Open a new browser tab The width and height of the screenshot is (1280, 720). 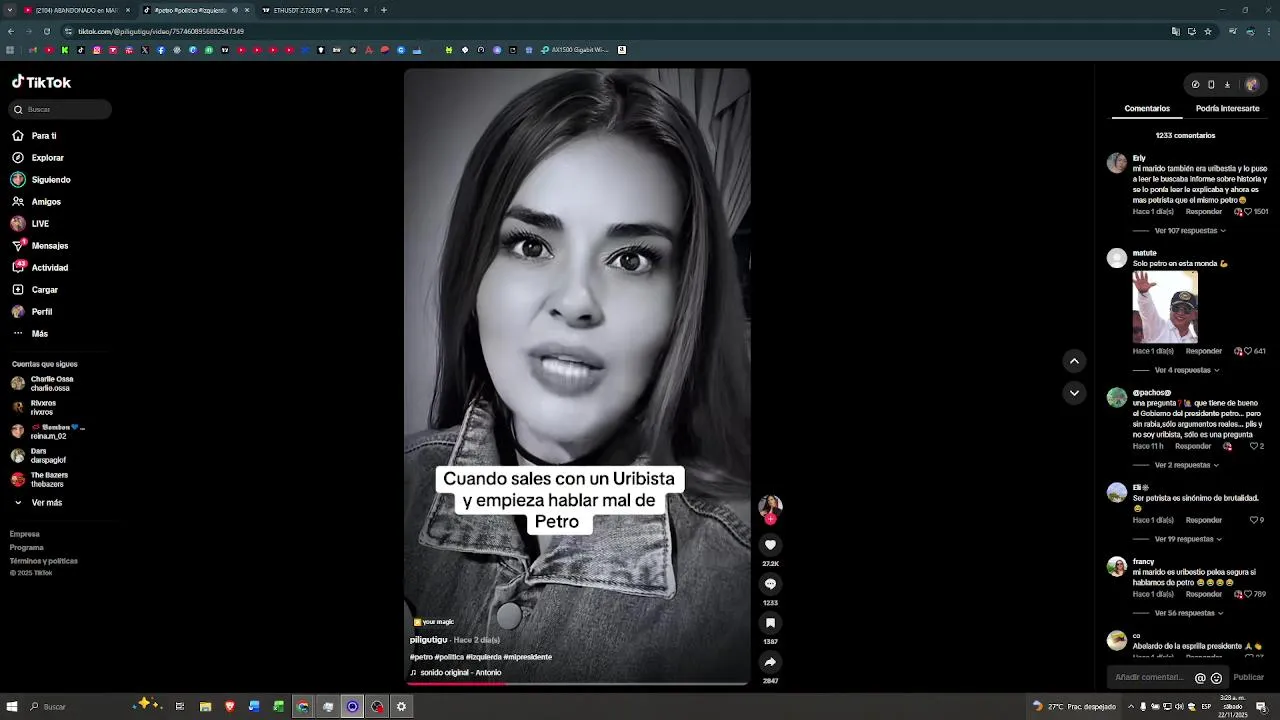point(384,10)
